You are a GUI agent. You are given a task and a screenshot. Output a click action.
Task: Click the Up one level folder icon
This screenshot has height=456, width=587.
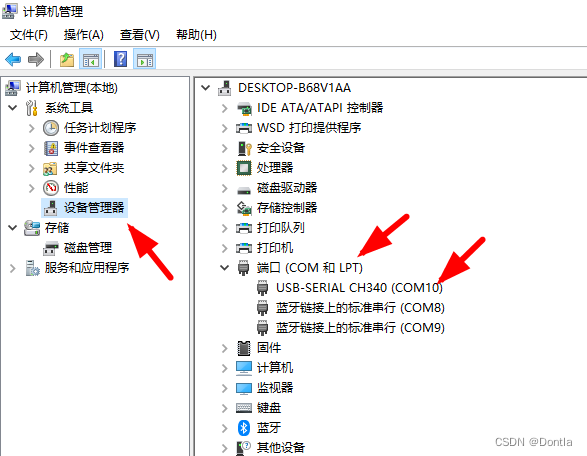pyautogui.click(x=67, y=59)
